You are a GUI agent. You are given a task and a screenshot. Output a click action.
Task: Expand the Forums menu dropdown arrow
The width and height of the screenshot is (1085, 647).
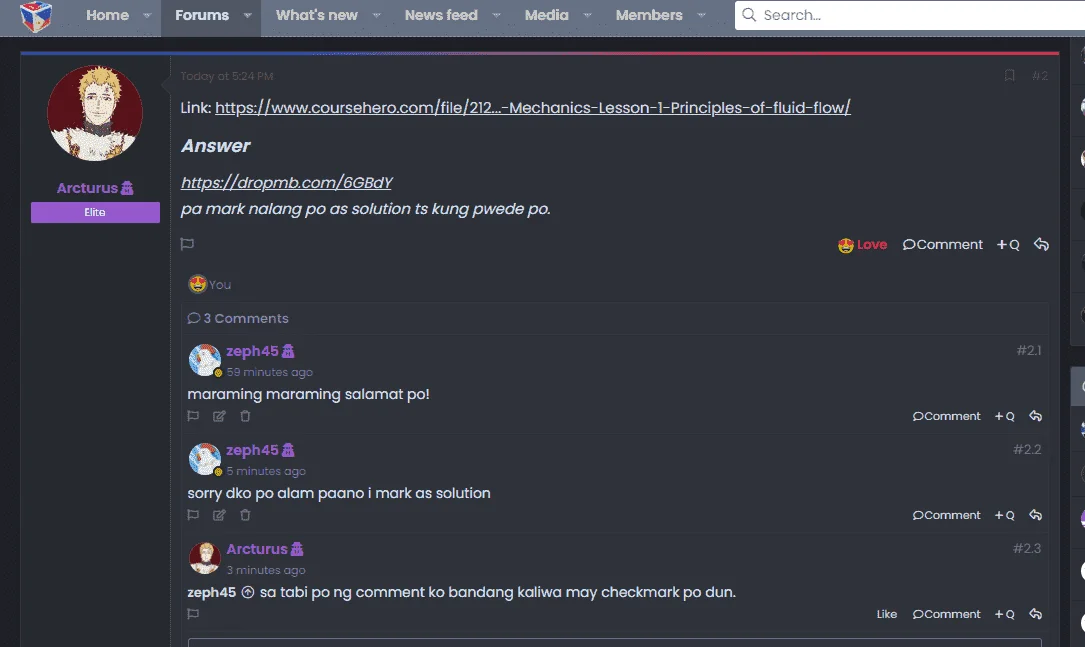click(x=247, y=15)
